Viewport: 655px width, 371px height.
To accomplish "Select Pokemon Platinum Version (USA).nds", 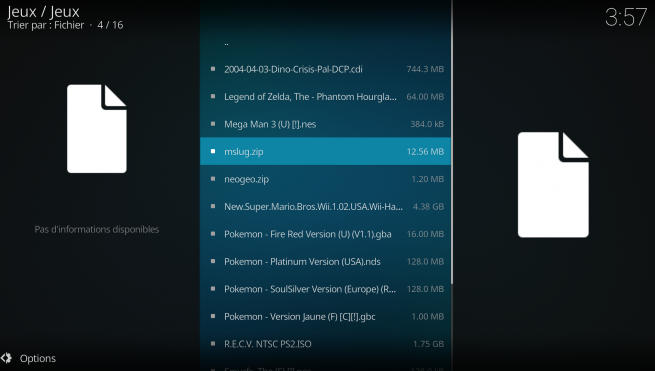I will click(x=325, y=262).
